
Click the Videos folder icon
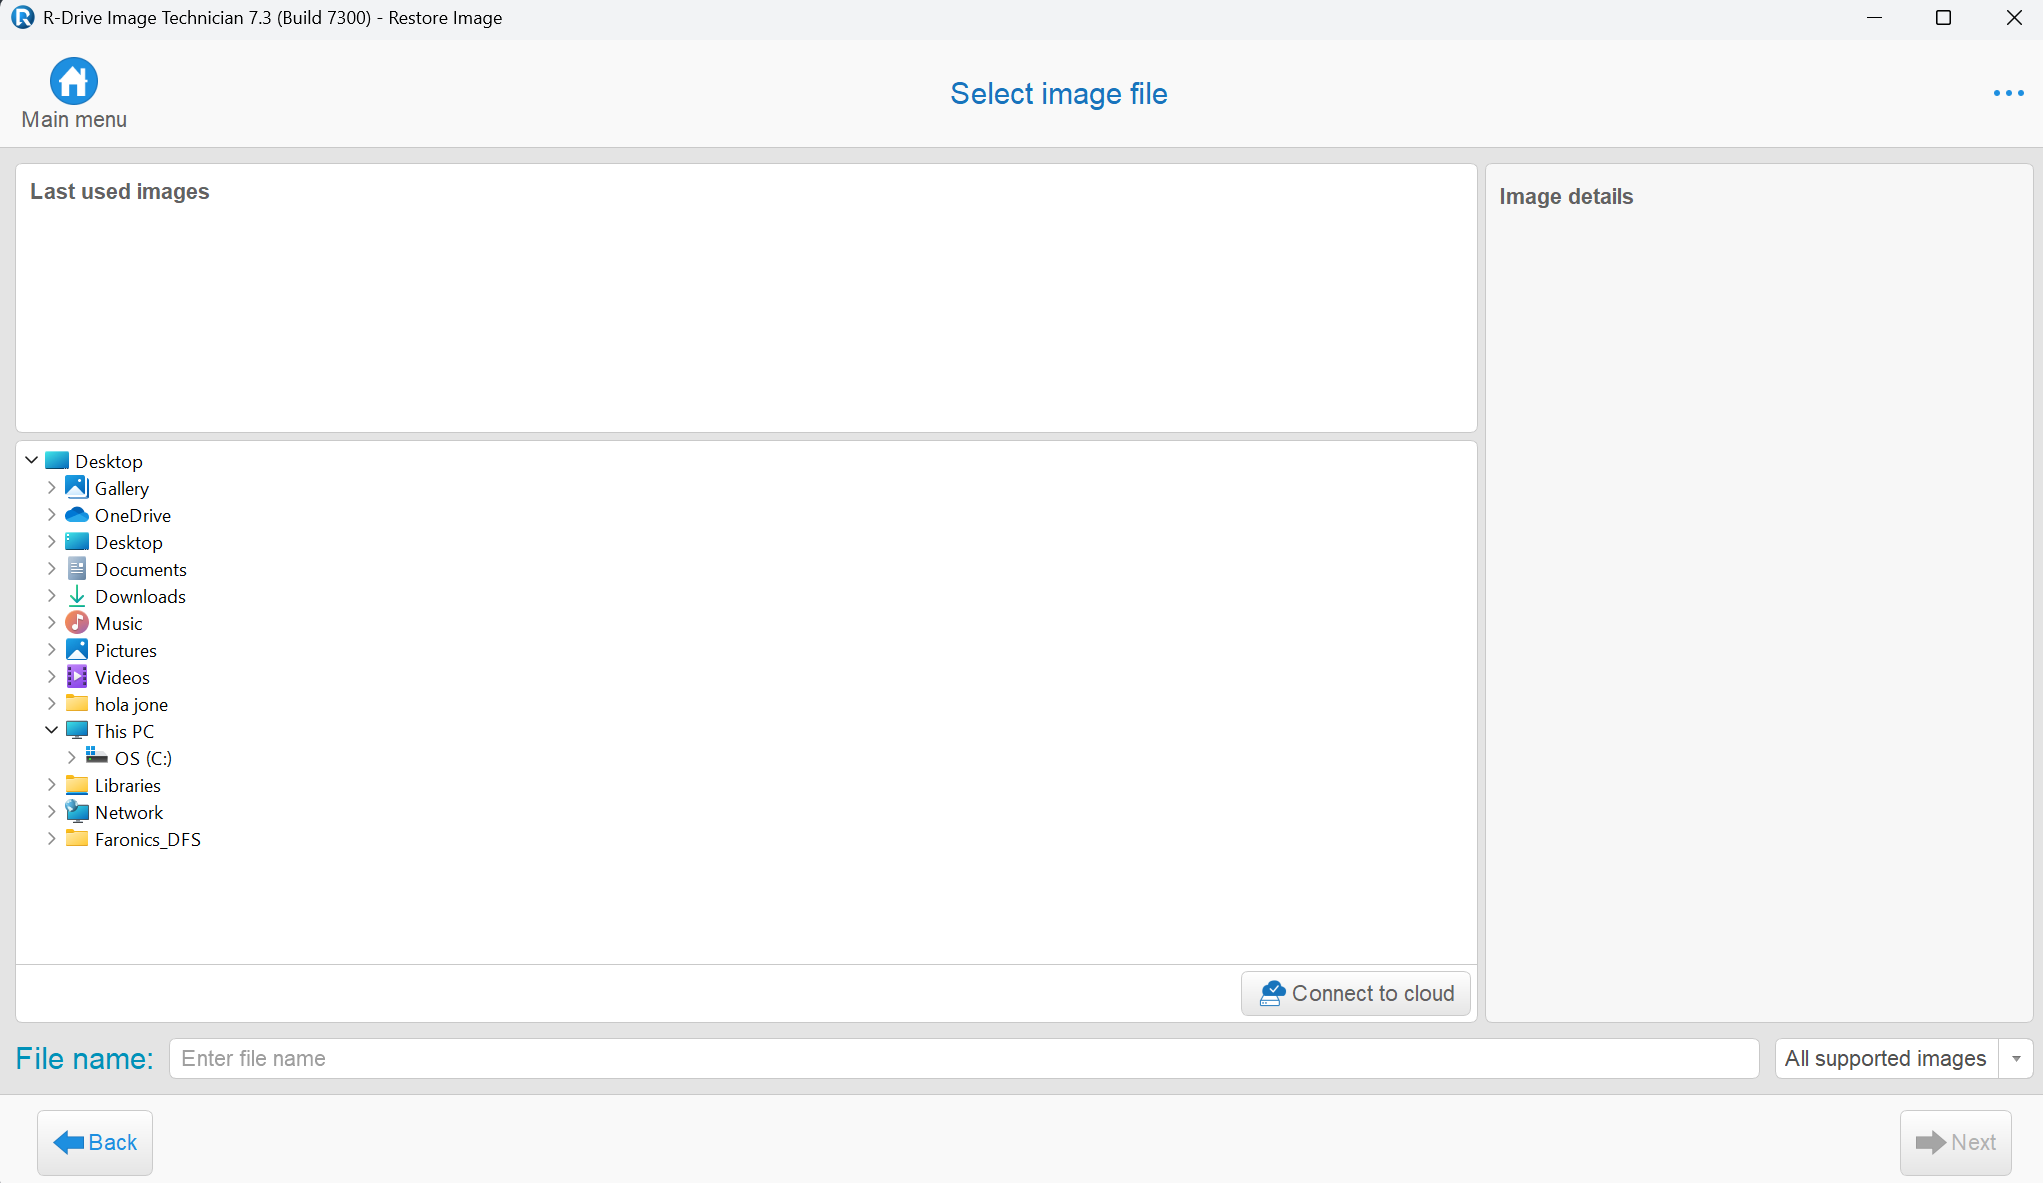77,676
